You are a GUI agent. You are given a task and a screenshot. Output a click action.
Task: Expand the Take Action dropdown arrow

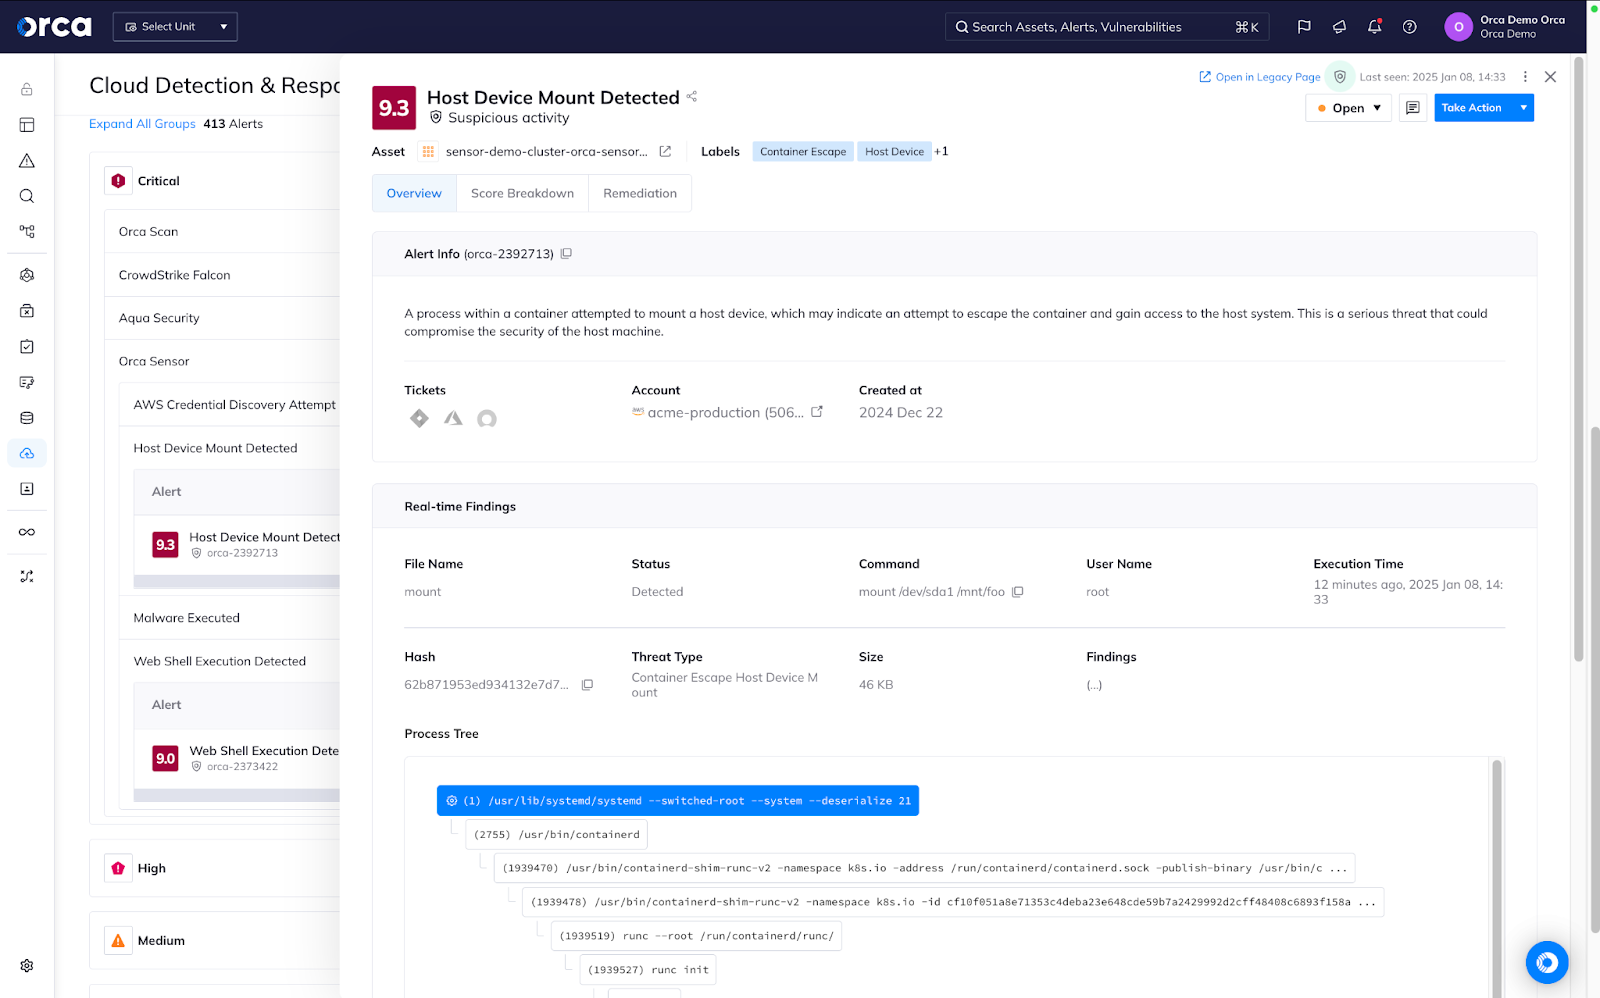1523,108
